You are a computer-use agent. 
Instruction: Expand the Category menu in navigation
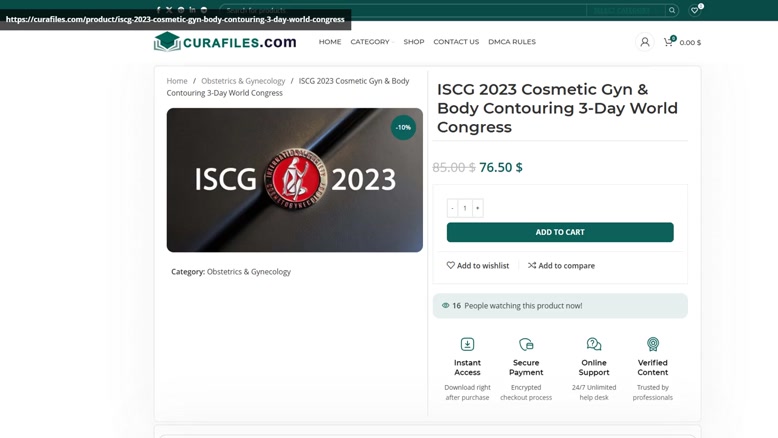coord(372,42)
